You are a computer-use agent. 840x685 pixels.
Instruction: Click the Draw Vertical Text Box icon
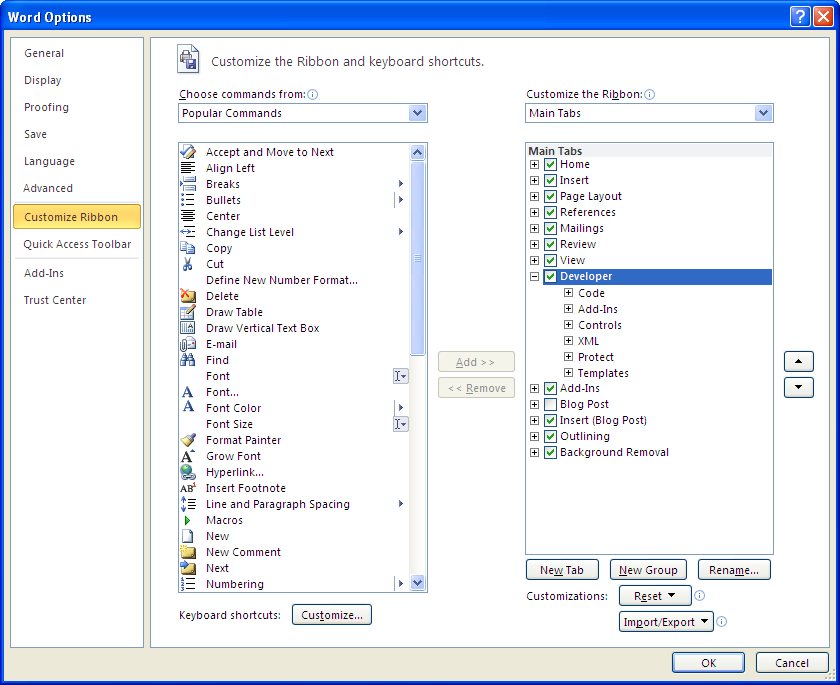coord(188,328)
